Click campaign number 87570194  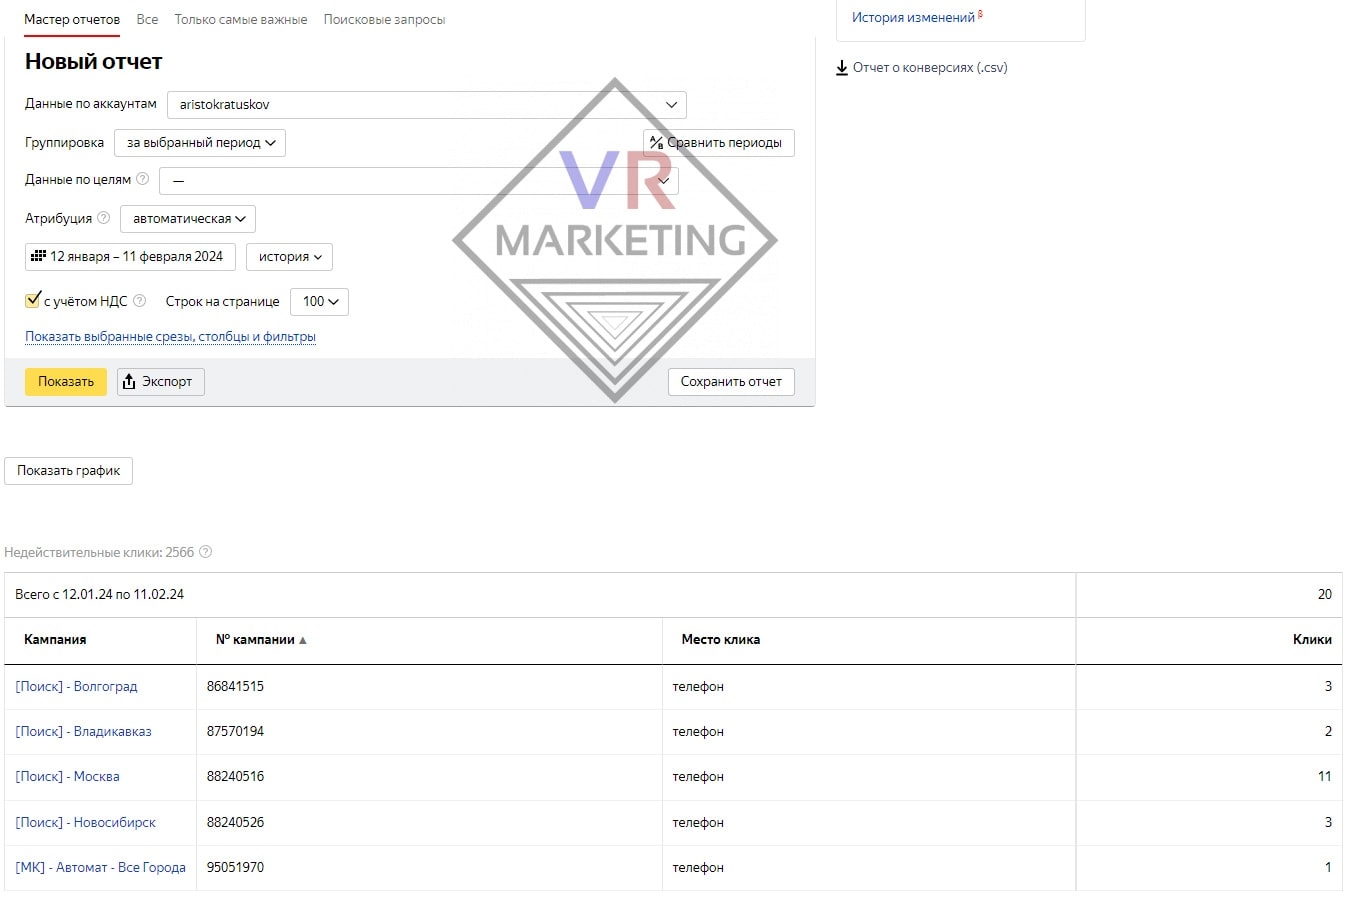(x=235, y=732)
